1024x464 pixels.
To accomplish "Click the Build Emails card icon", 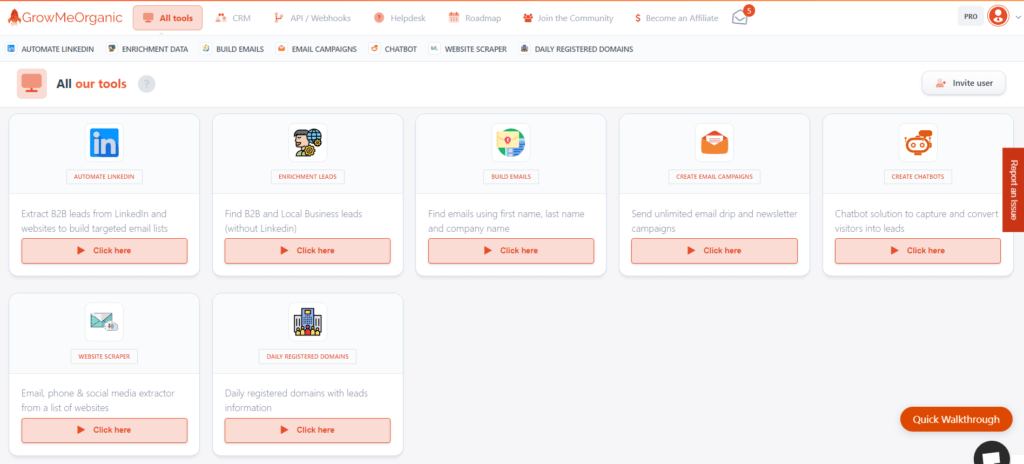I will tap(511, 142).
